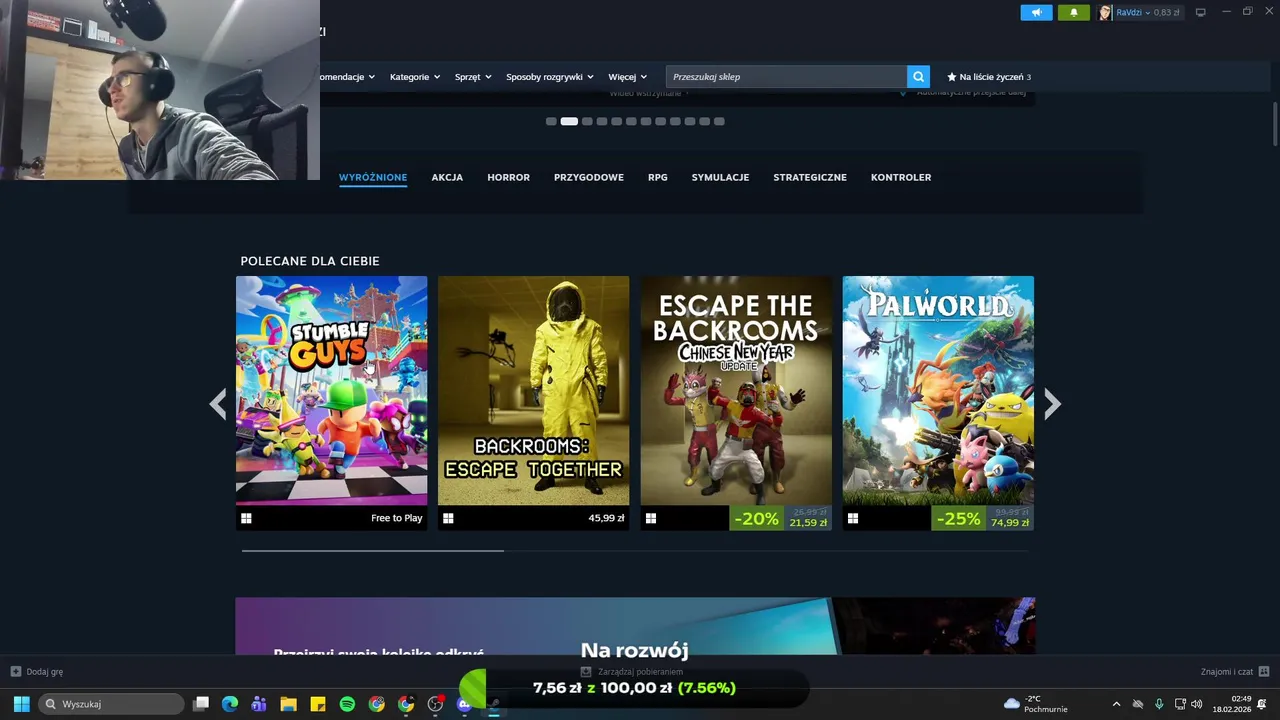Viewport: 1280px width, 720px height.
Task: Launch Microsoft Edge from the taskbar
Action: (230, 704)
